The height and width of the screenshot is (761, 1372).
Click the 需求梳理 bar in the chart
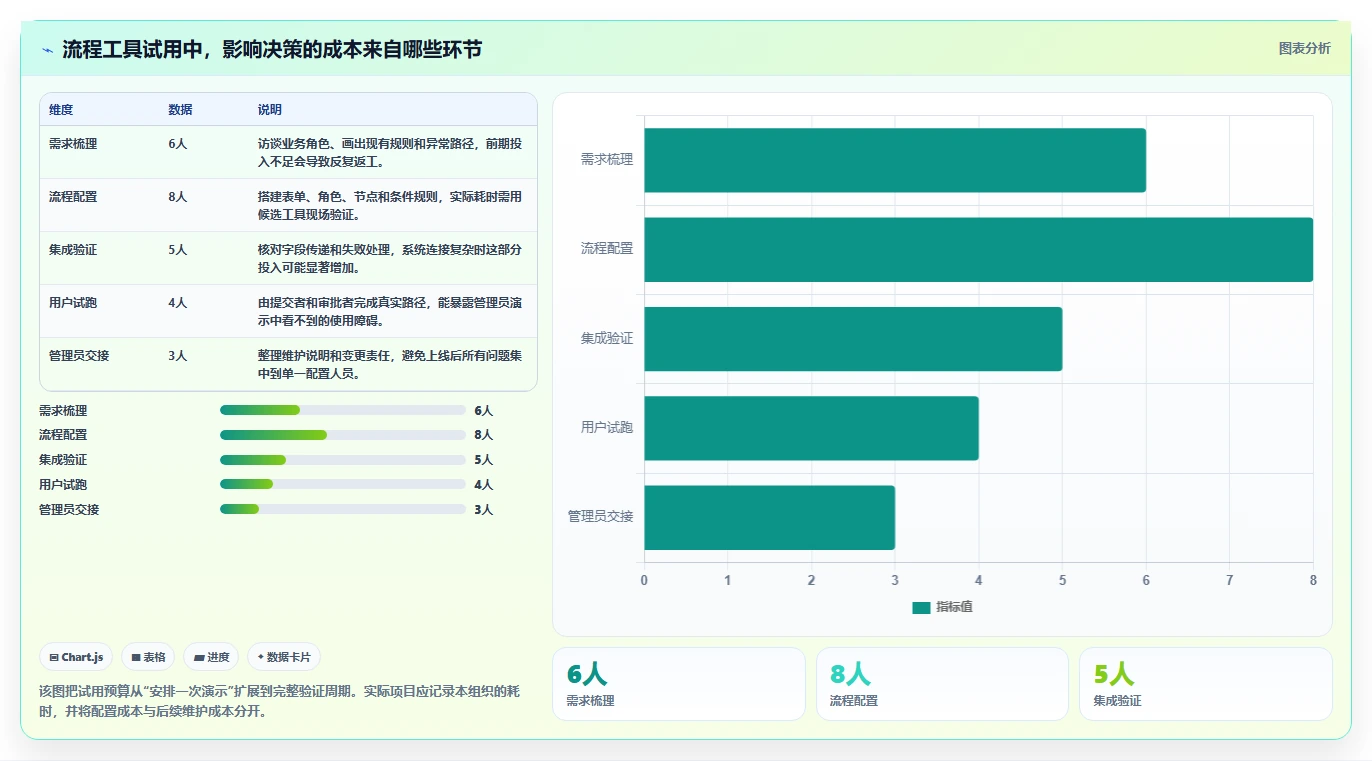895,160
